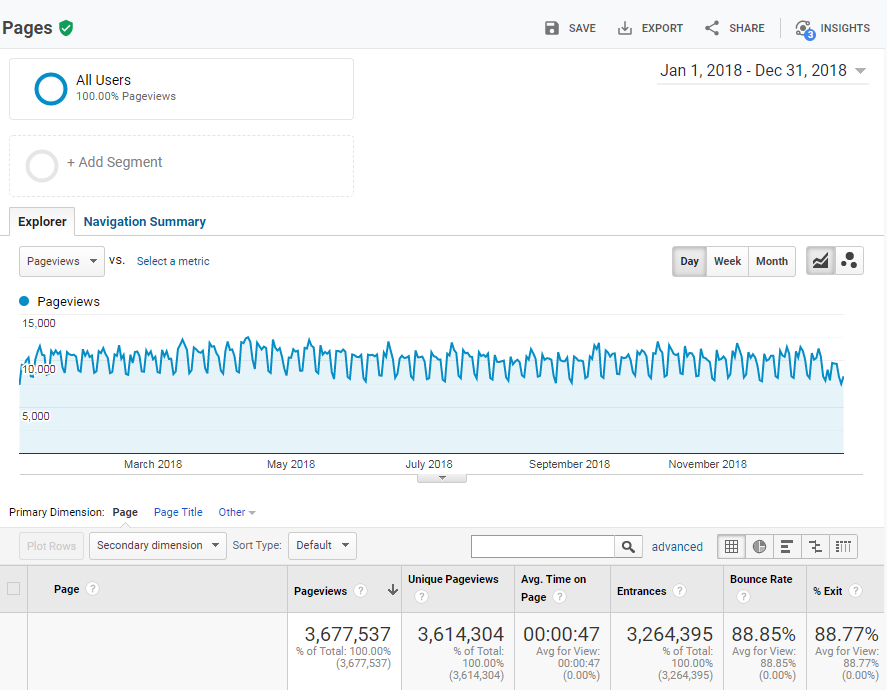Select the performance bar view
Image resolution: width=887 pixels, height=690 pixels.
tap(787, 546)
